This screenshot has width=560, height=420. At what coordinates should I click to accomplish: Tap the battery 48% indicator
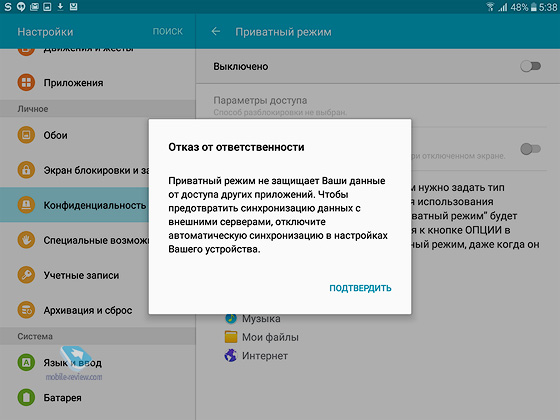(523, 7)
